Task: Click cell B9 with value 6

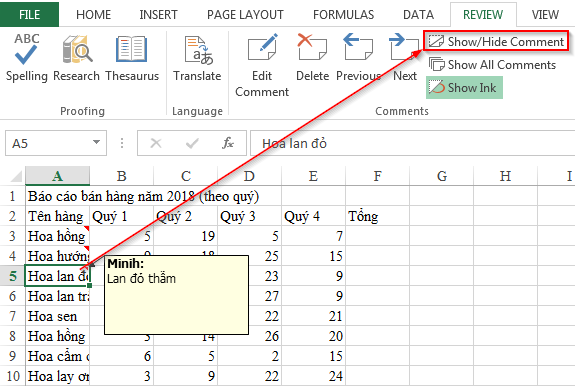Action: (121, 356)
